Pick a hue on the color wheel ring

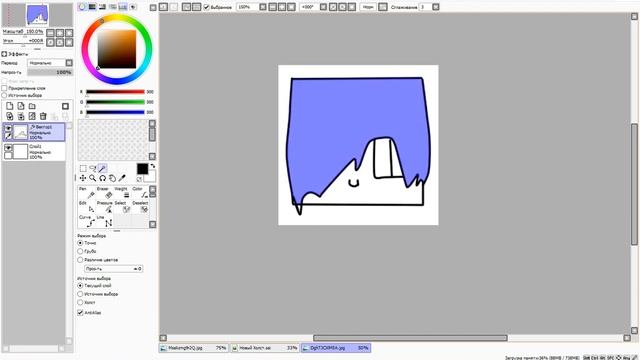(117, 18)
